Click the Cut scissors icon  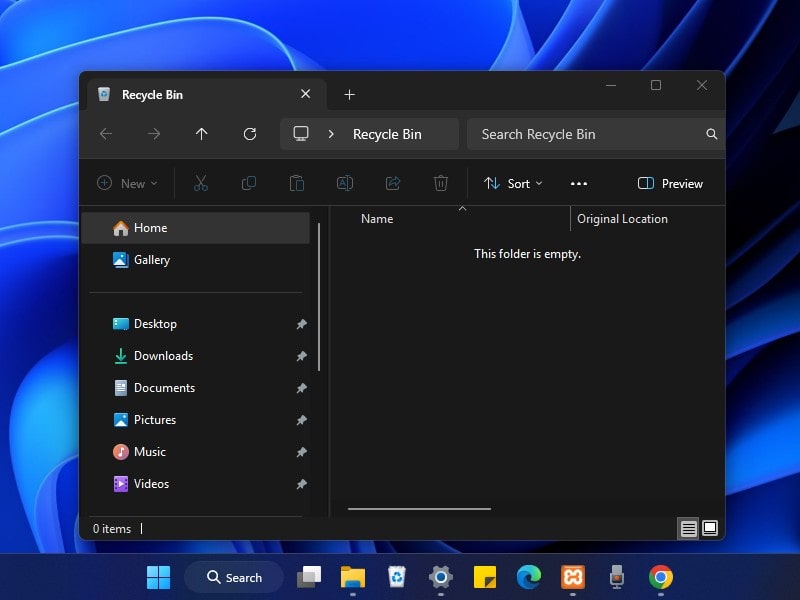[x=201, y=183]
